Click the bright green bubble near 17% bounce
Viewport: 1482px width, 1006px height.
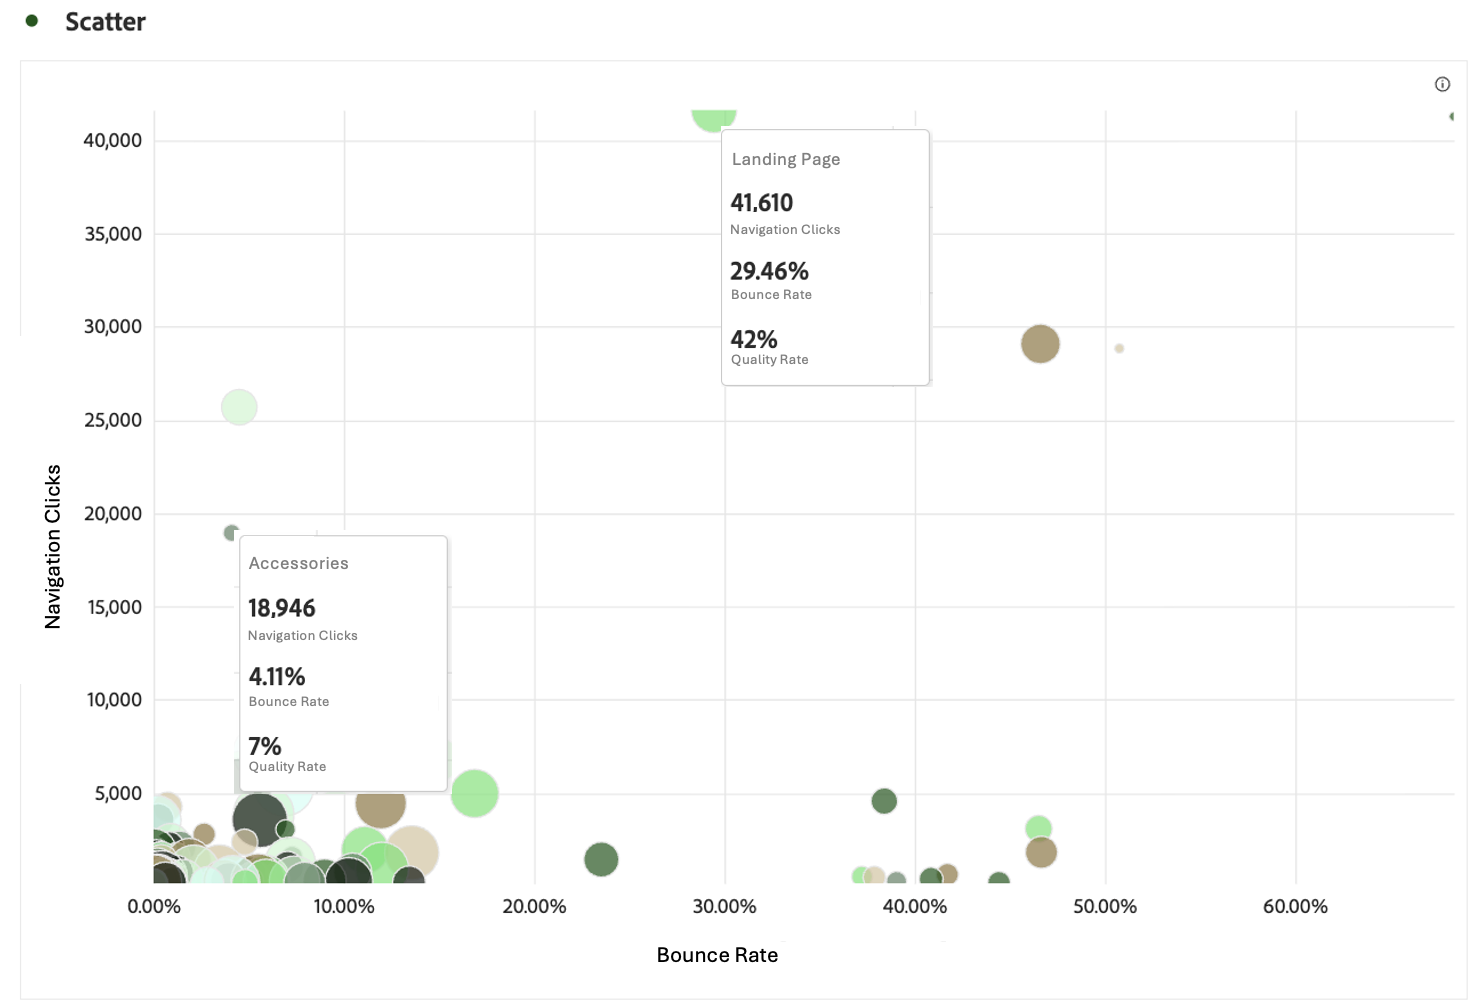(x=475, y=794)
